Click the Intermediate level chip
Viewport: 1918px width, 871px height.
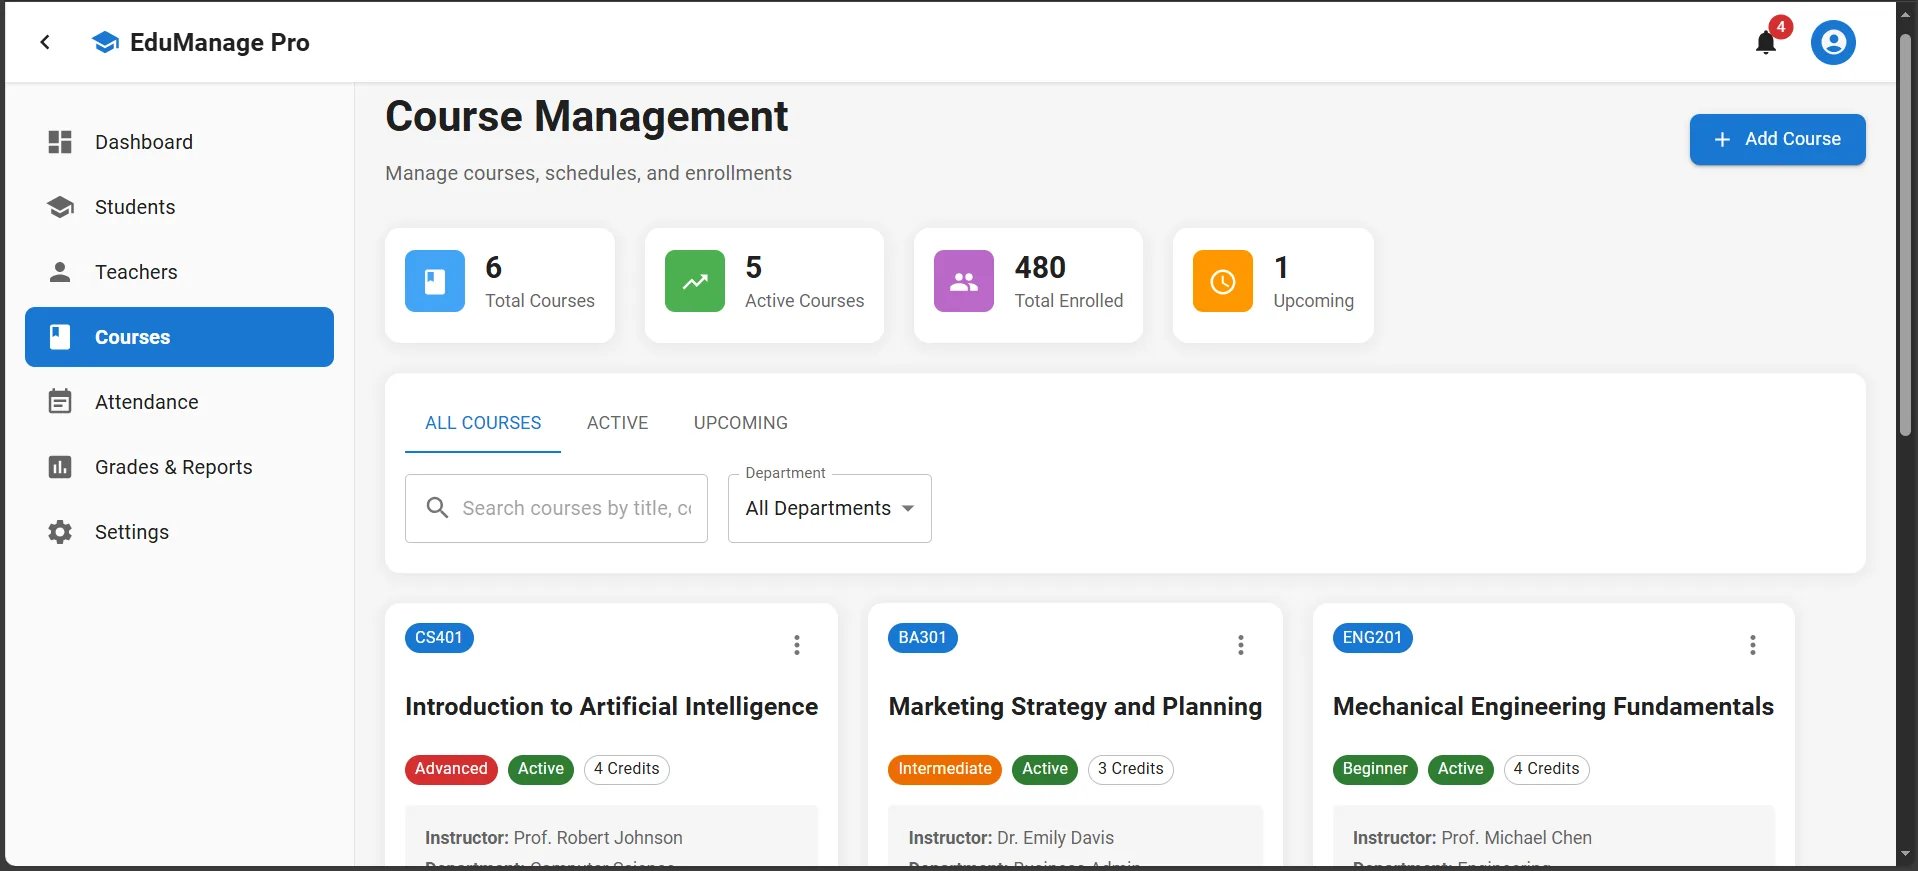point(945,769)
